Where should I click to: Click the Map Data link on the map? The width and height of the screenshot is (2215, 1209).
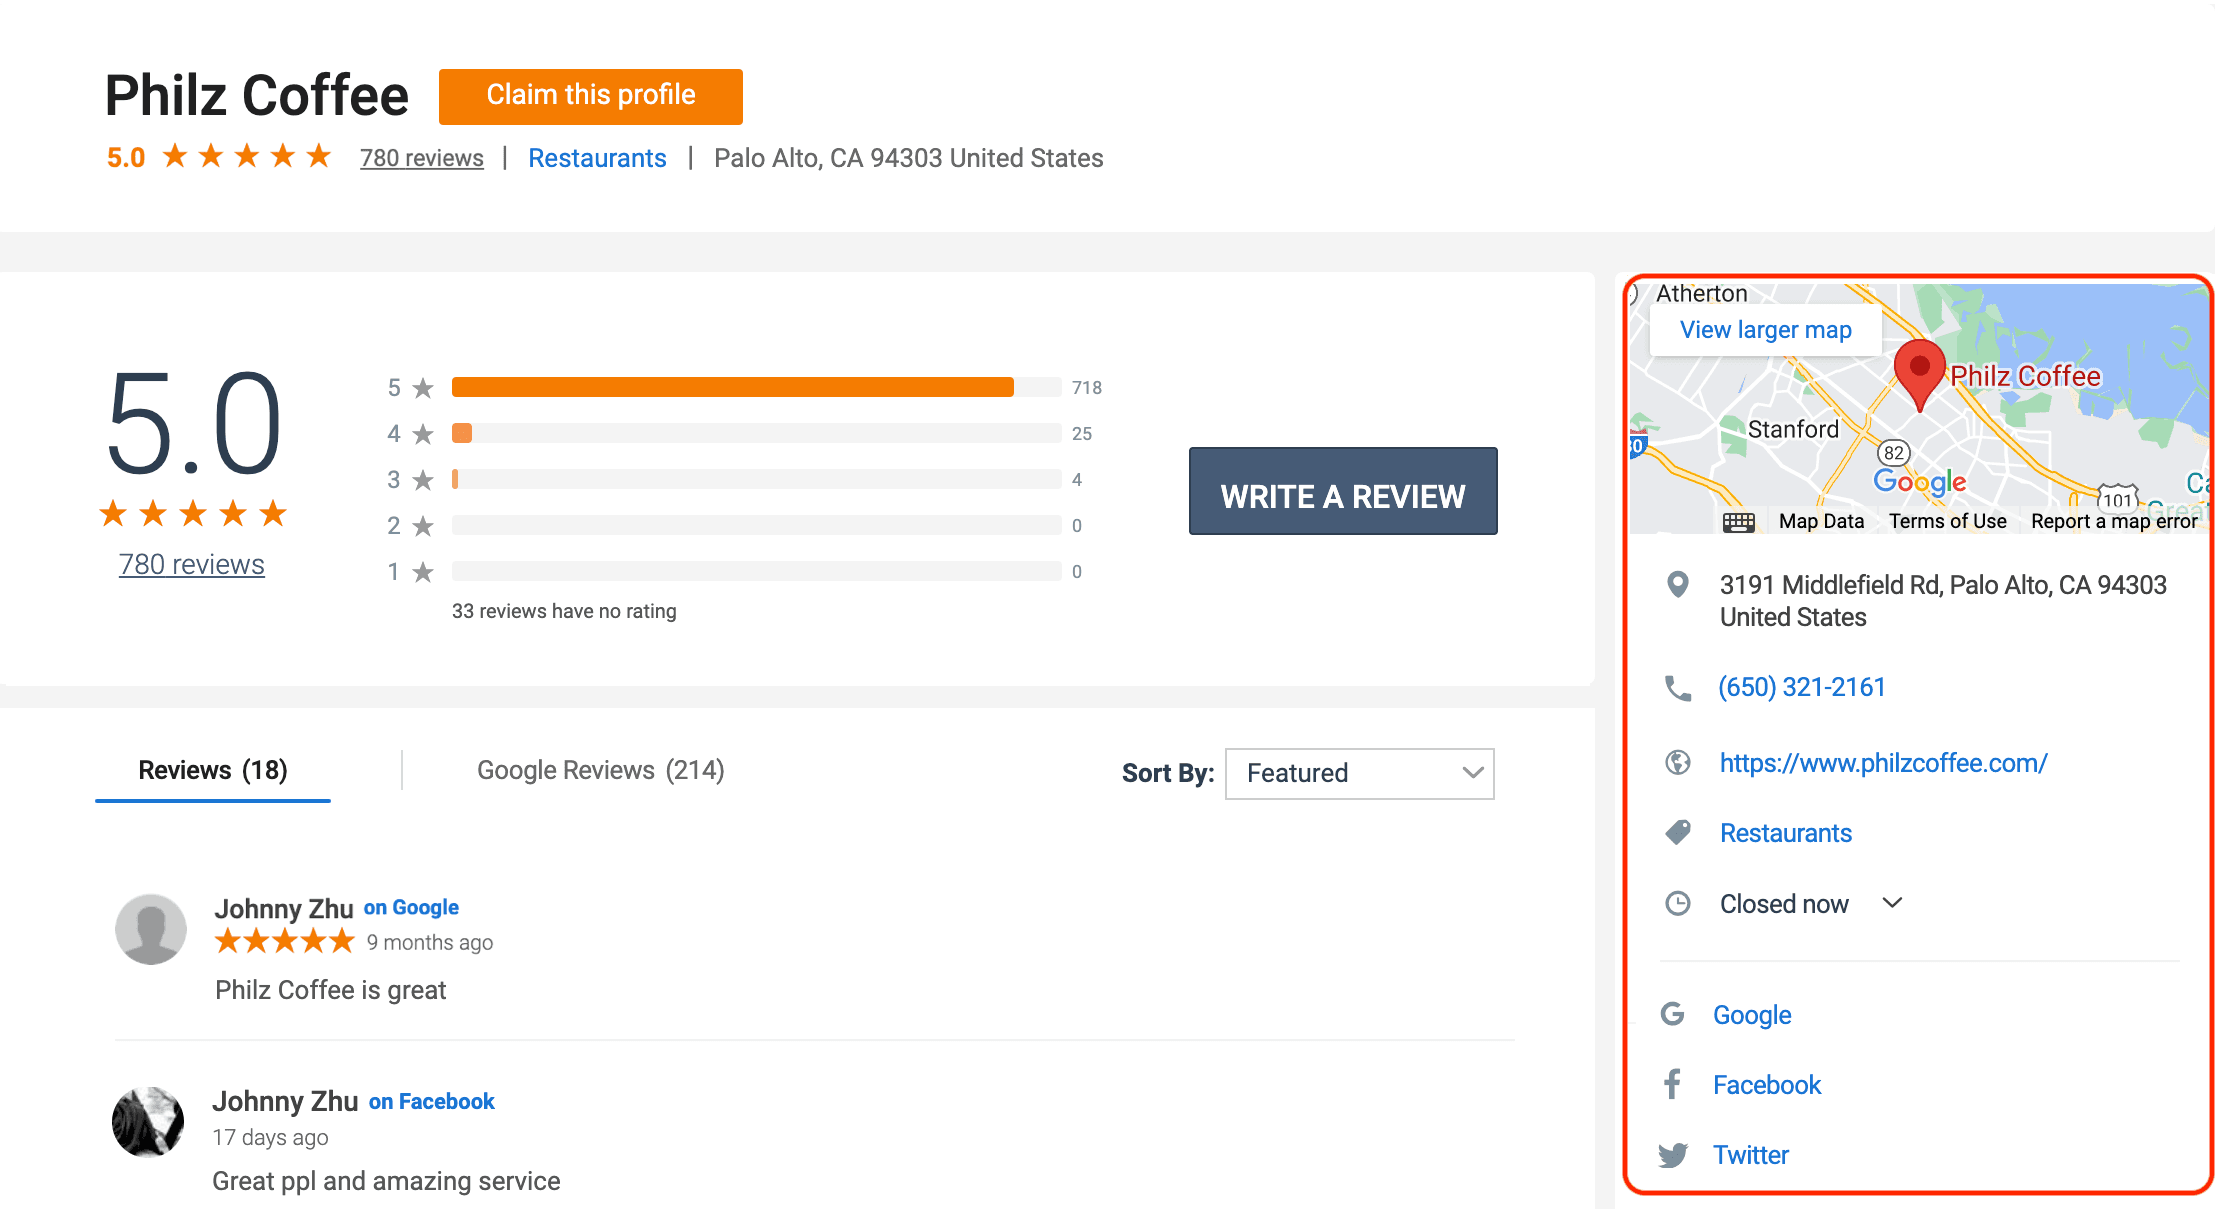click(1822, 521)
